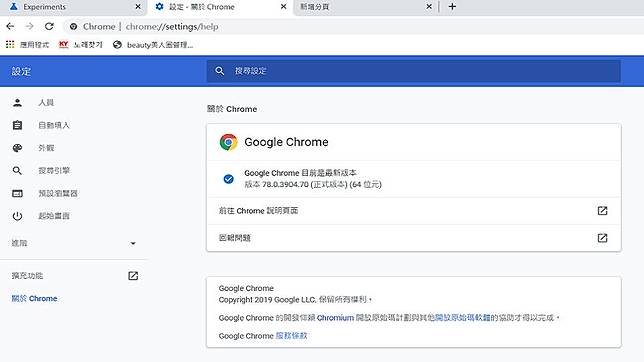Open About Chrome in the sidebar

(34, 299)
